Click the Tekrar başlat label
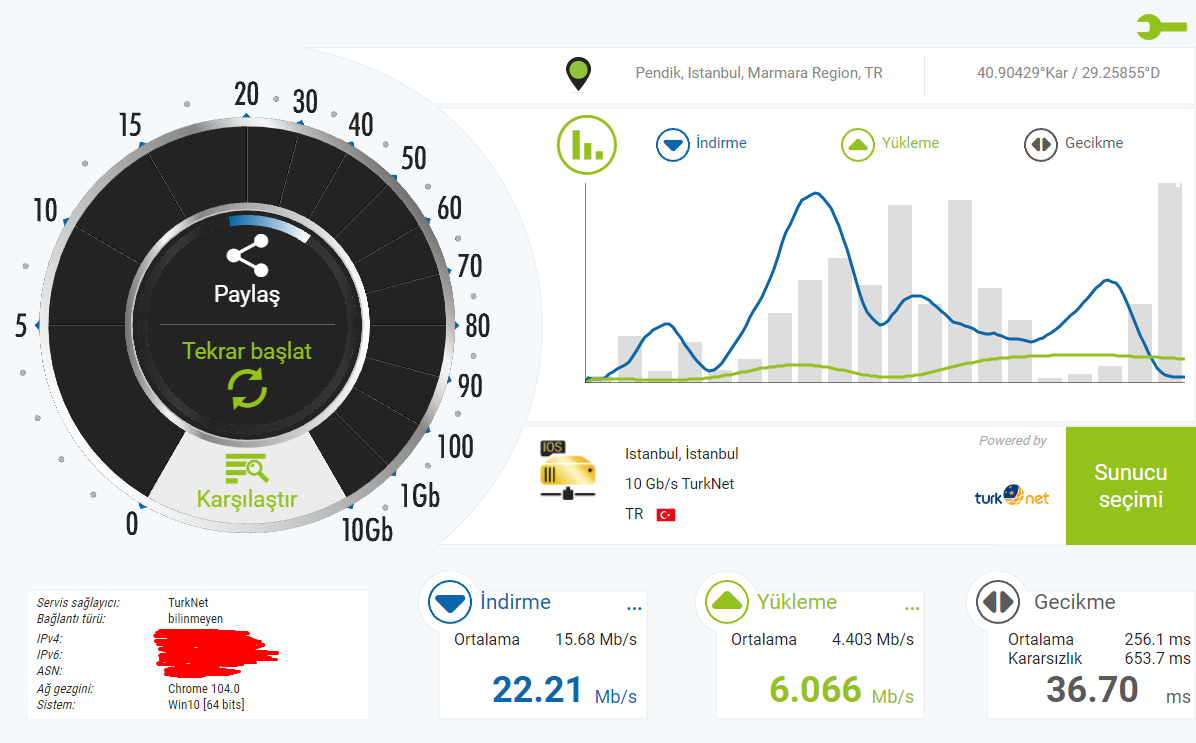 click(x=247, y=351)
